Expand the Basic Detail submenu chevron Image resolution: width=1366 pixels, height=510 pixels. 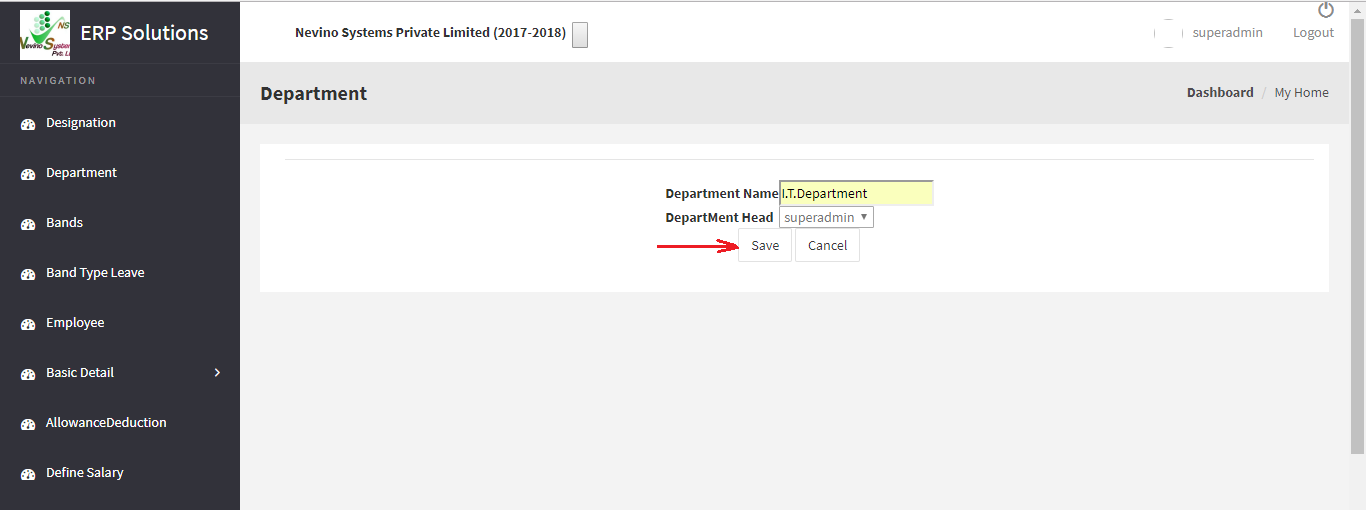tap(218, 373)
